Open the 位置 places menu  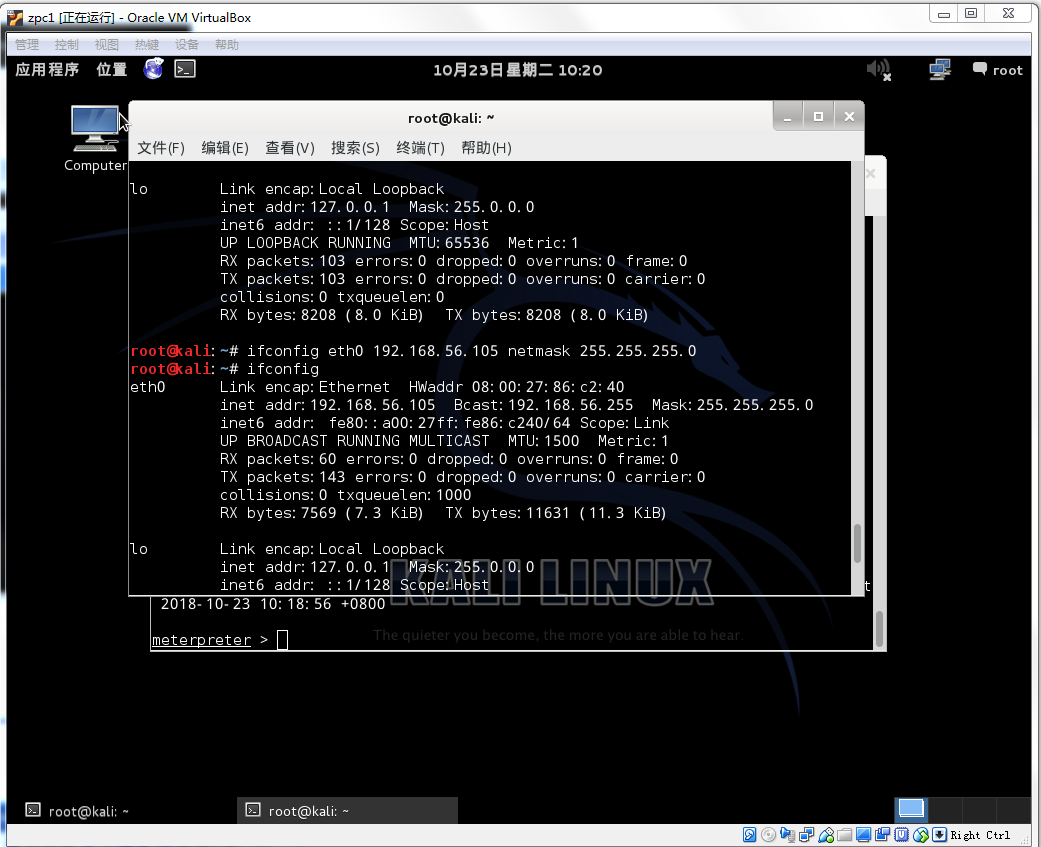(x=112, y=70)
